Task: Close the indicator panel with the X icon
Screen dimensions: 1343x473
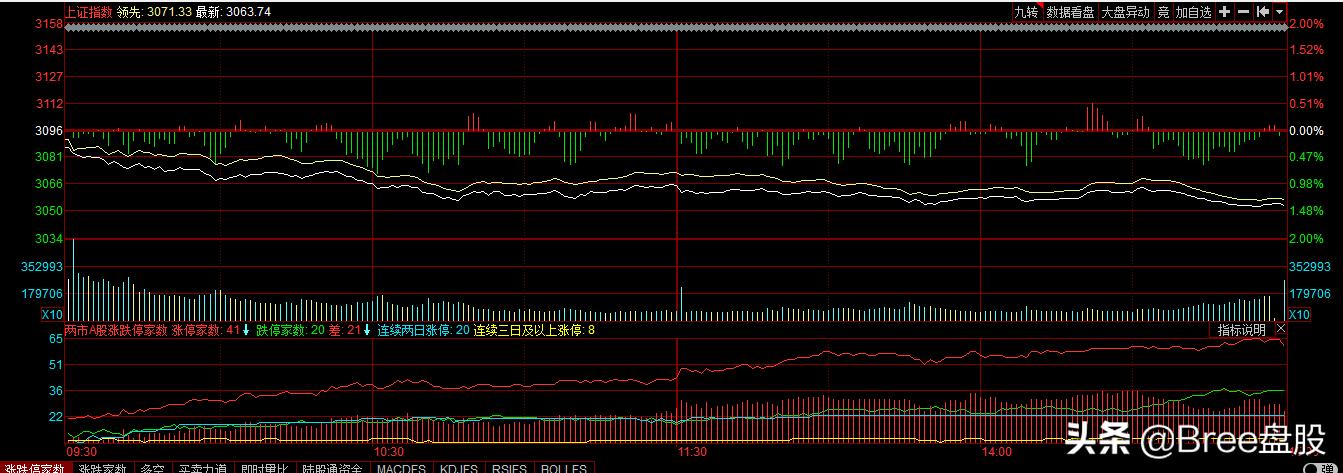Action: click(x=1280, y=329)
